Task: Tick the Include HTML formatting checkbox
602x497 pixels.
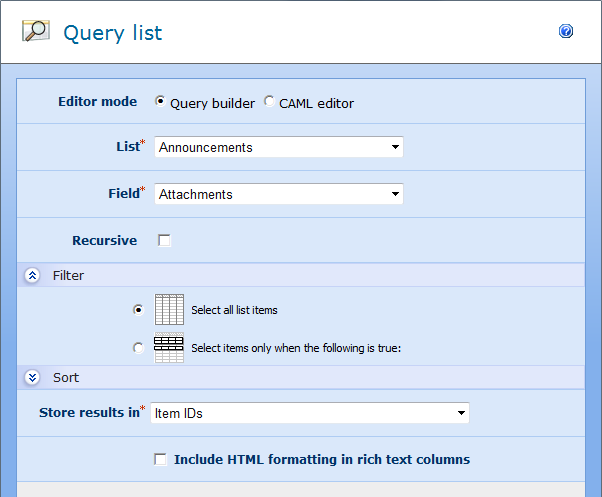Action: point(160,459)
